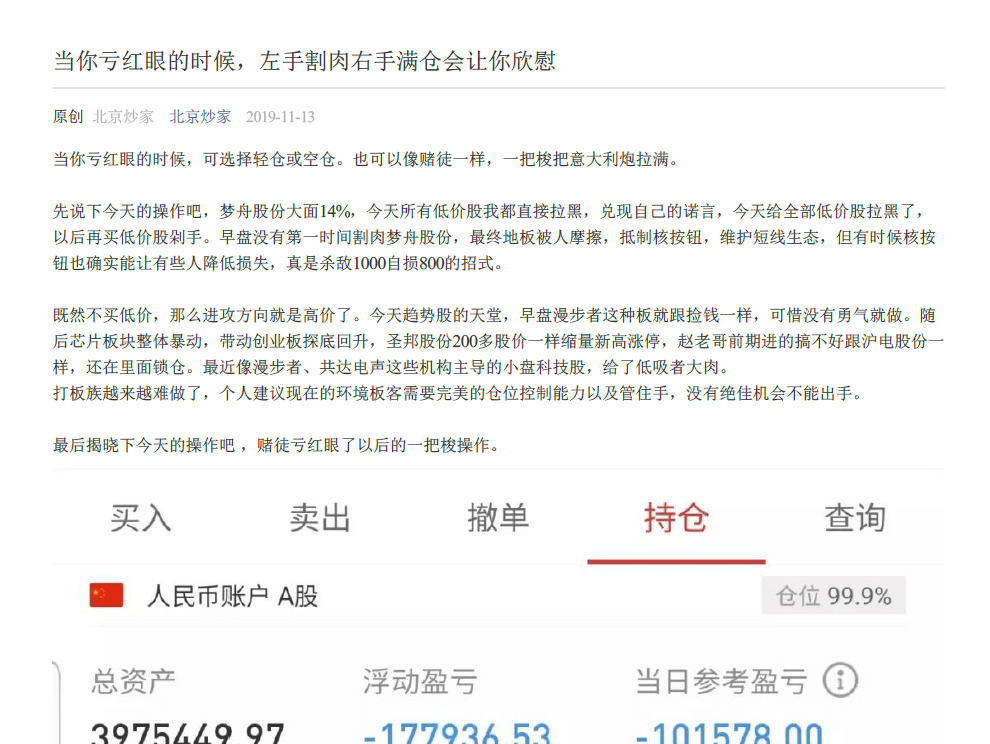Image resolution: width=990 pixels, height=744 pixels.
Task: Select the 持仓 (Positions) tab
Action: tap(676, 519)
